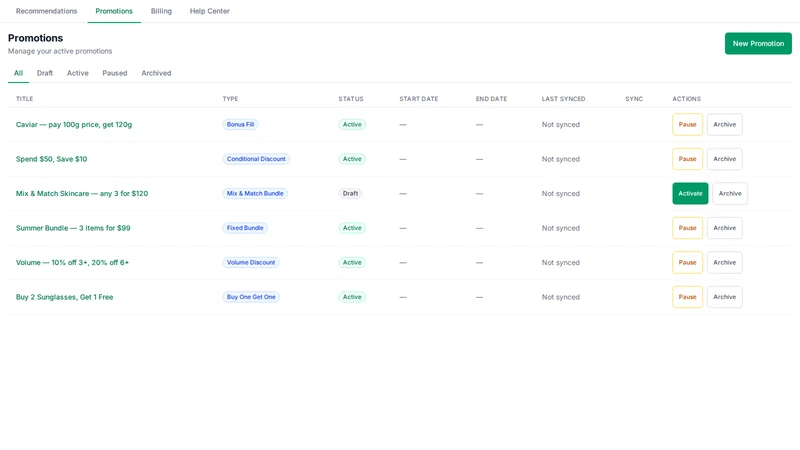The width and height of the screenshot is (800, 450).
Task: Click the LAST SYNCED column header
Action: coord(564,99)
